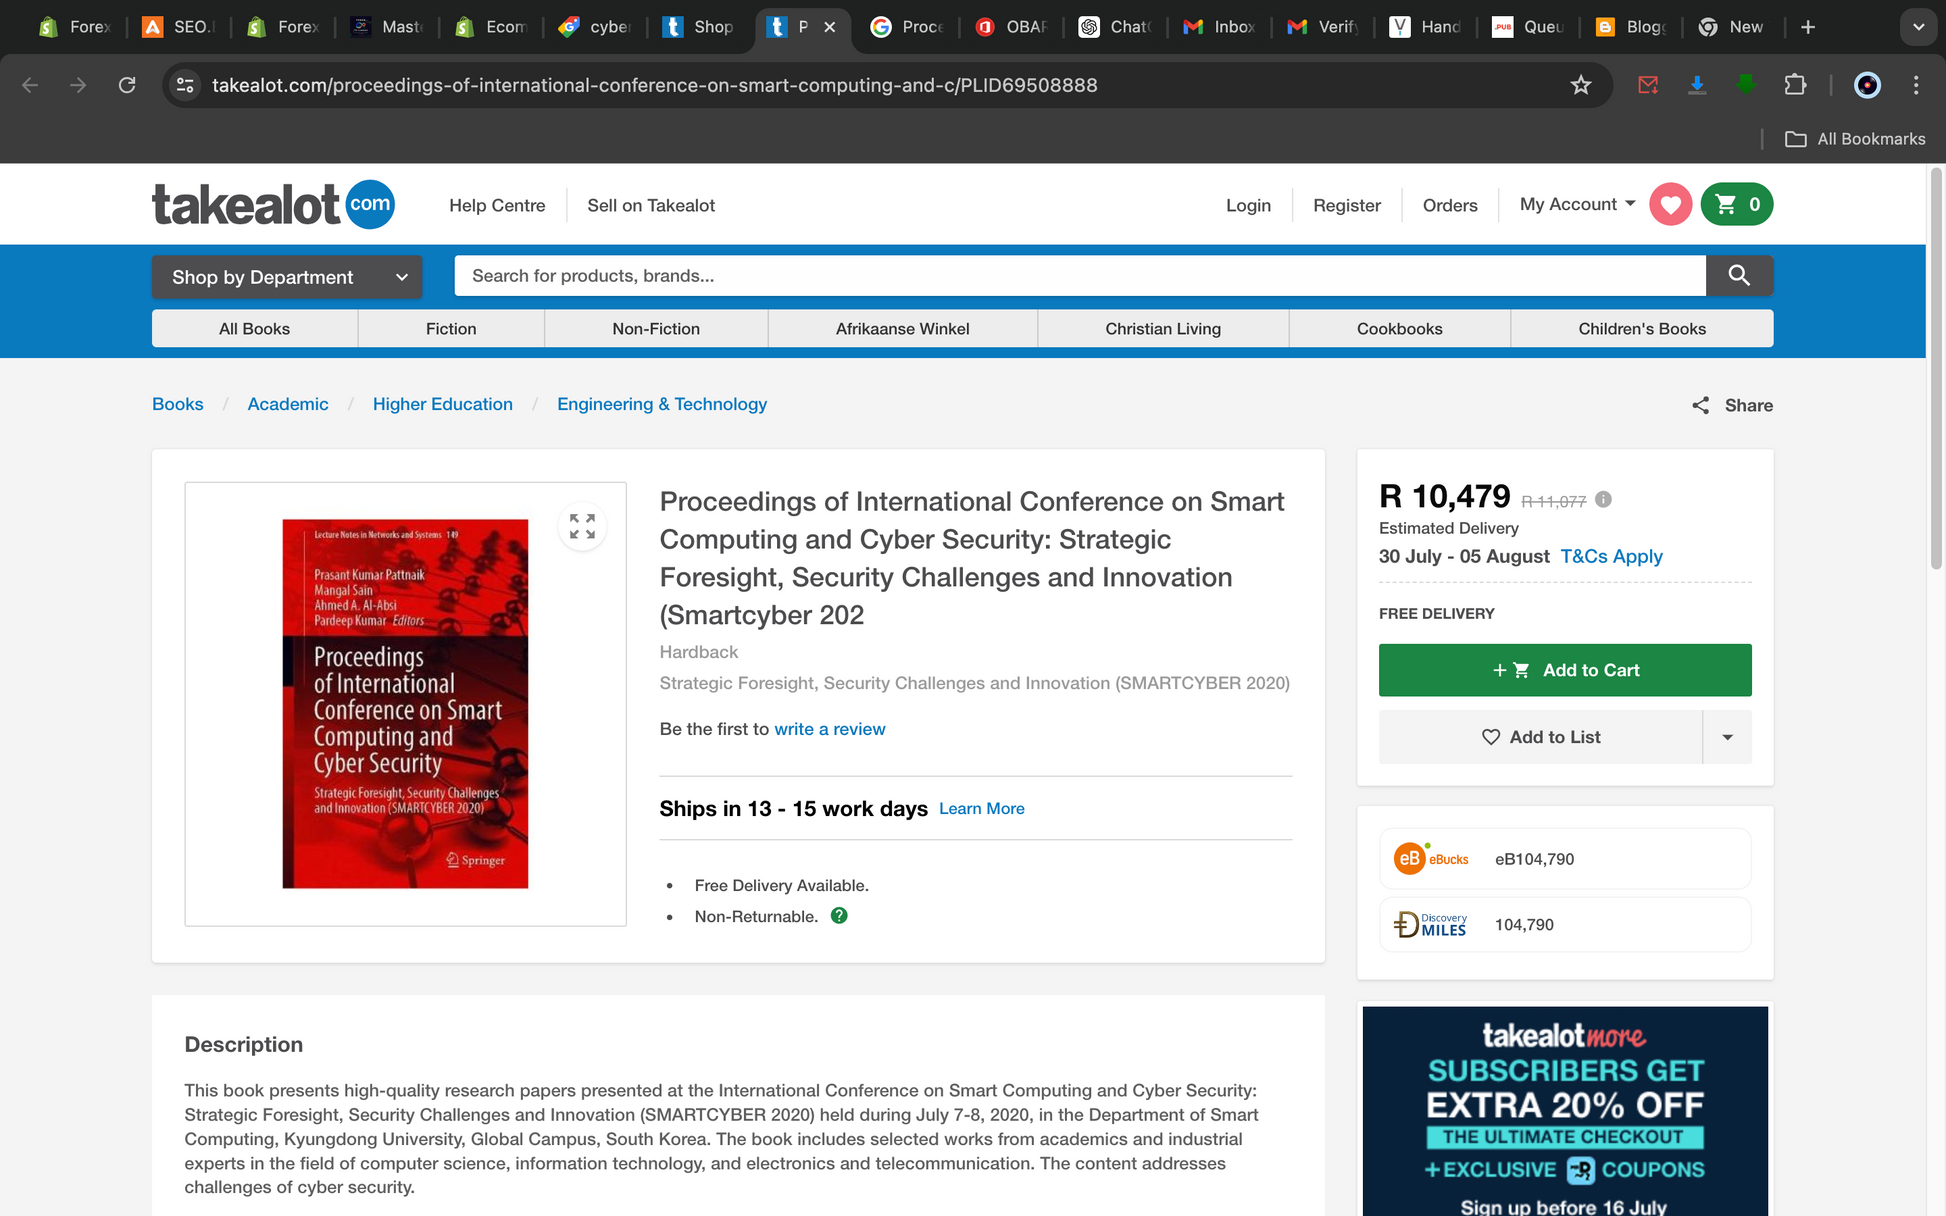
Task: Click the Register link
Action: point(1346,205)
